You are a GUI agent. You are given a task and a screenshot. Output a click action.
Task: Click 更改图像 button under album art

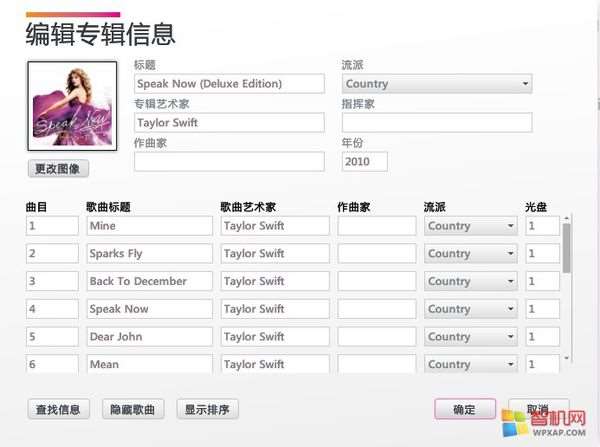pos(58,168)
